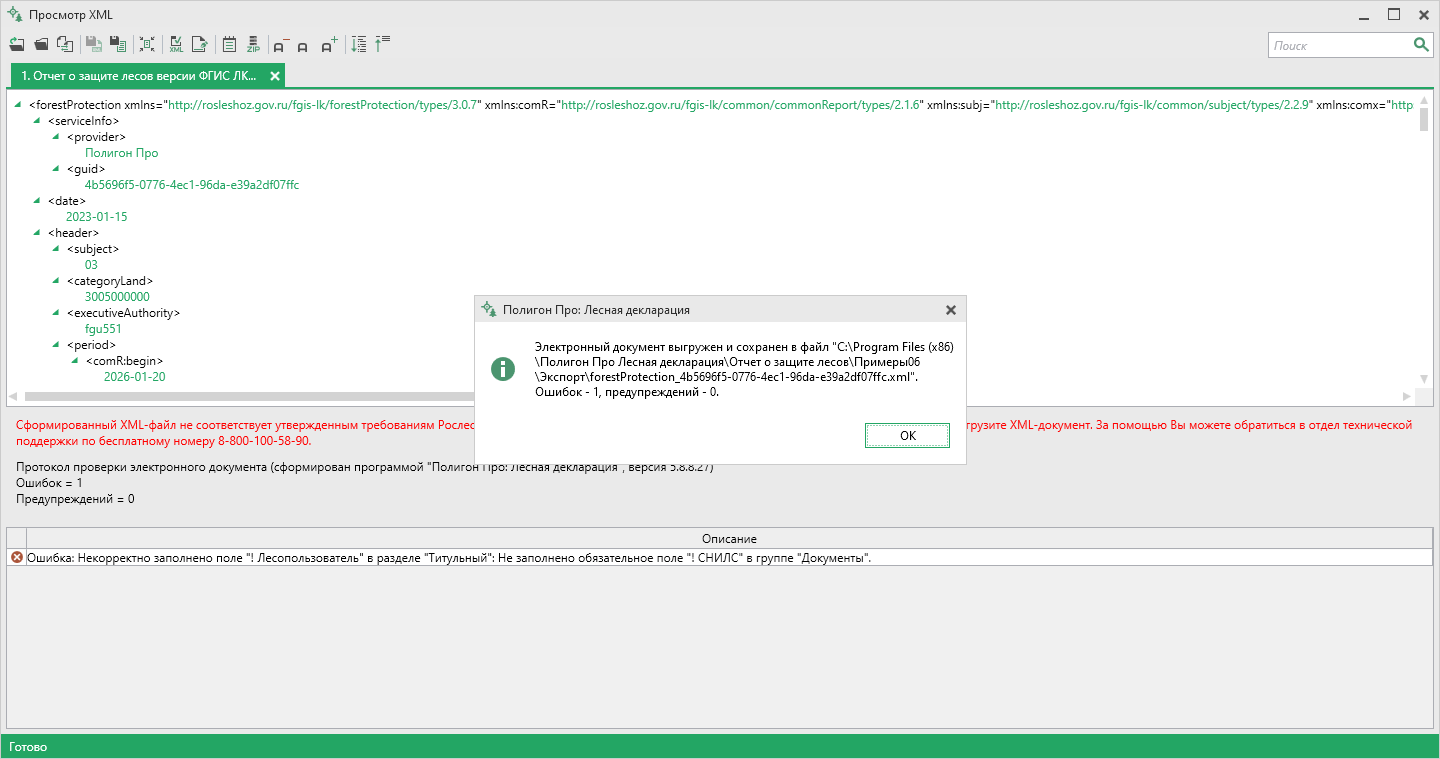Click the XML checkmark validation icon
Image resolution: width=1440 pixels, height=759 pixels.
[x=176, y=44]
